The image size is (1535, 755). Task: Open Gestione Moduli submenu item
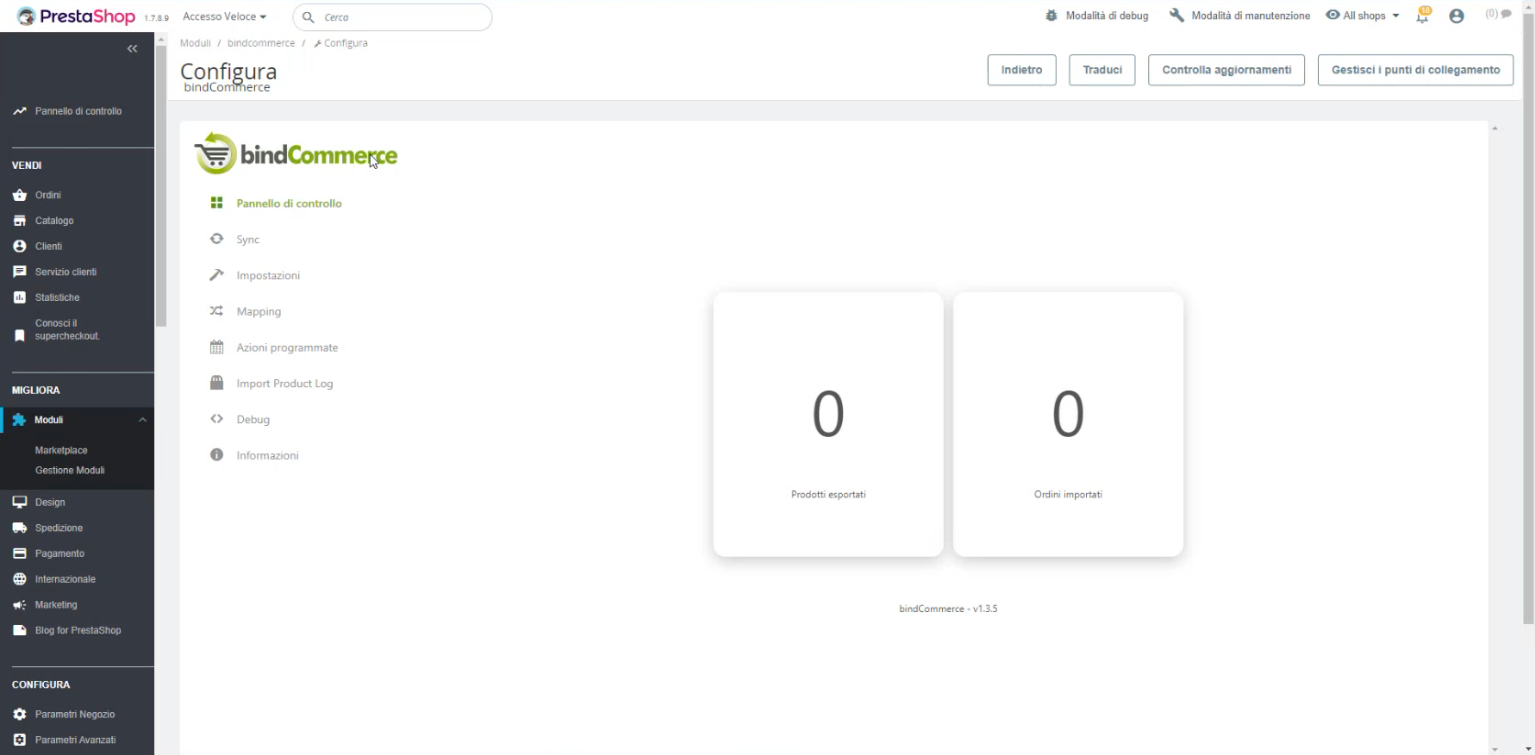pos(70,470)
